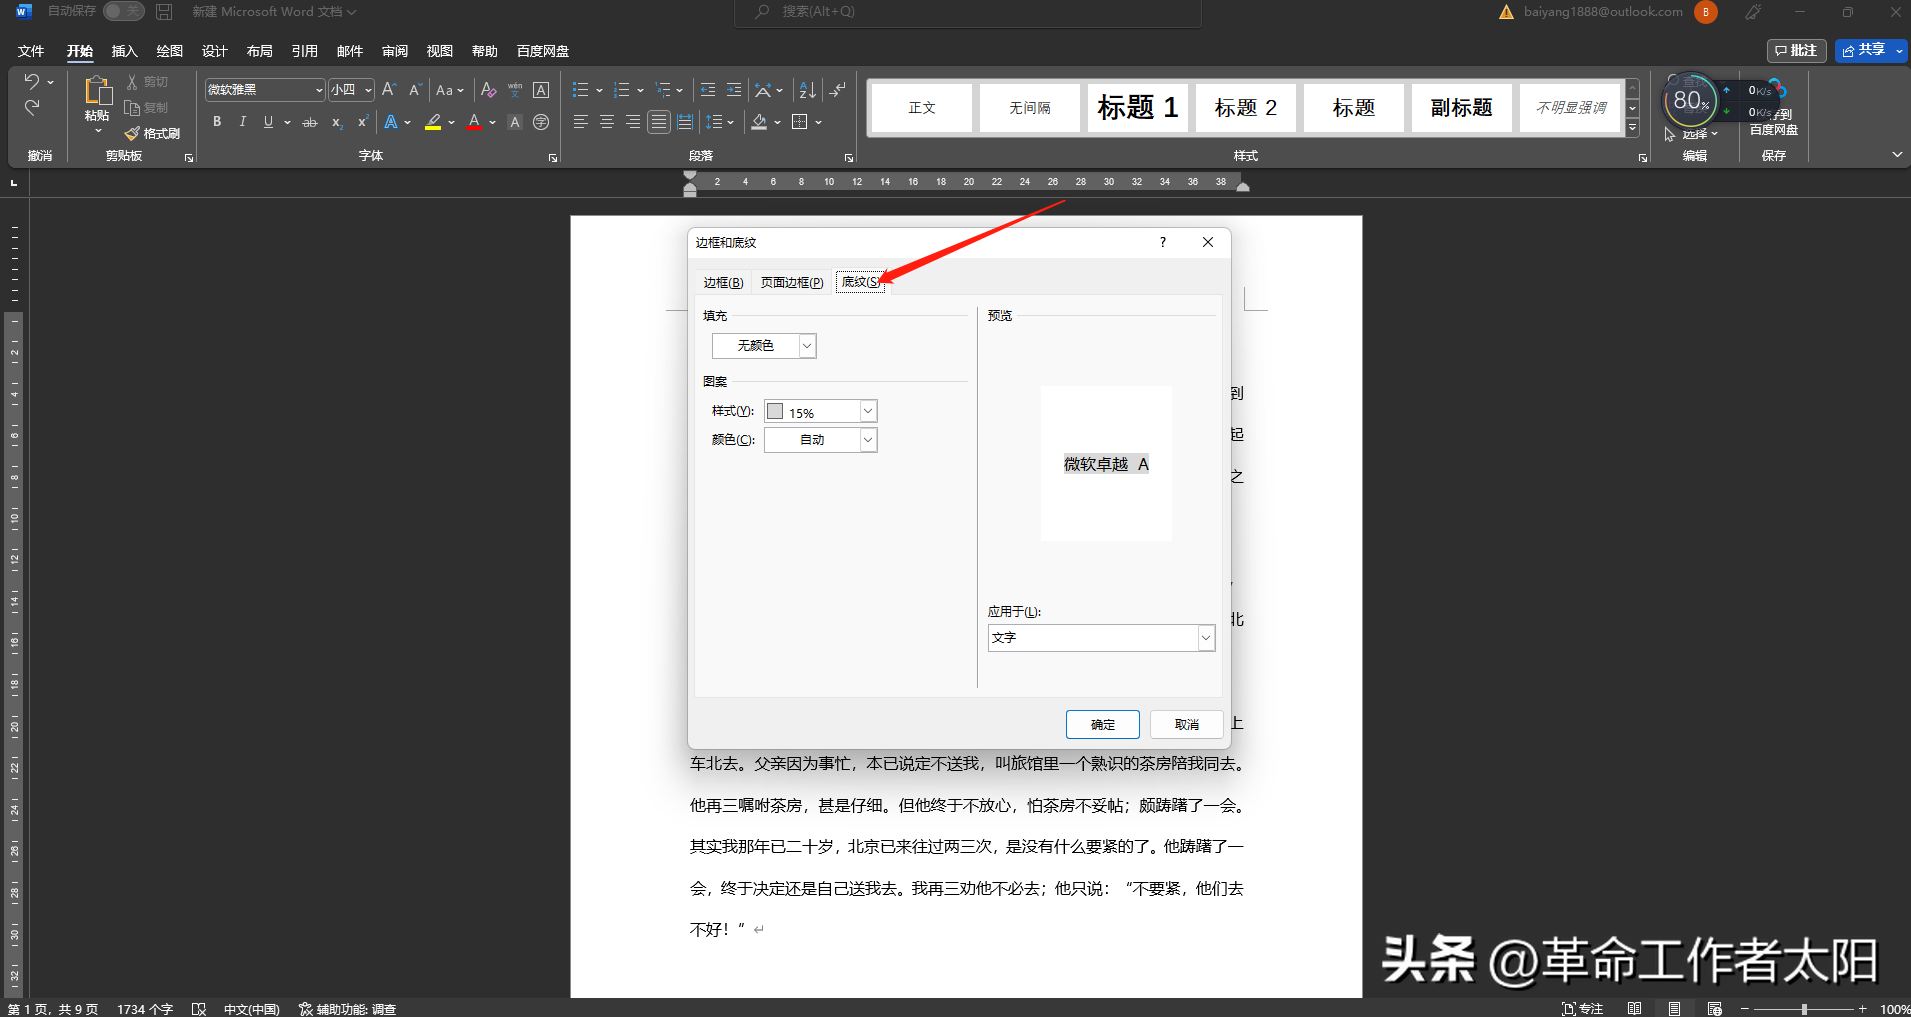This screenshot has height=1017, width=1911.
Task: Click the Format Painter (格式刷) icon
Action: 153,133
